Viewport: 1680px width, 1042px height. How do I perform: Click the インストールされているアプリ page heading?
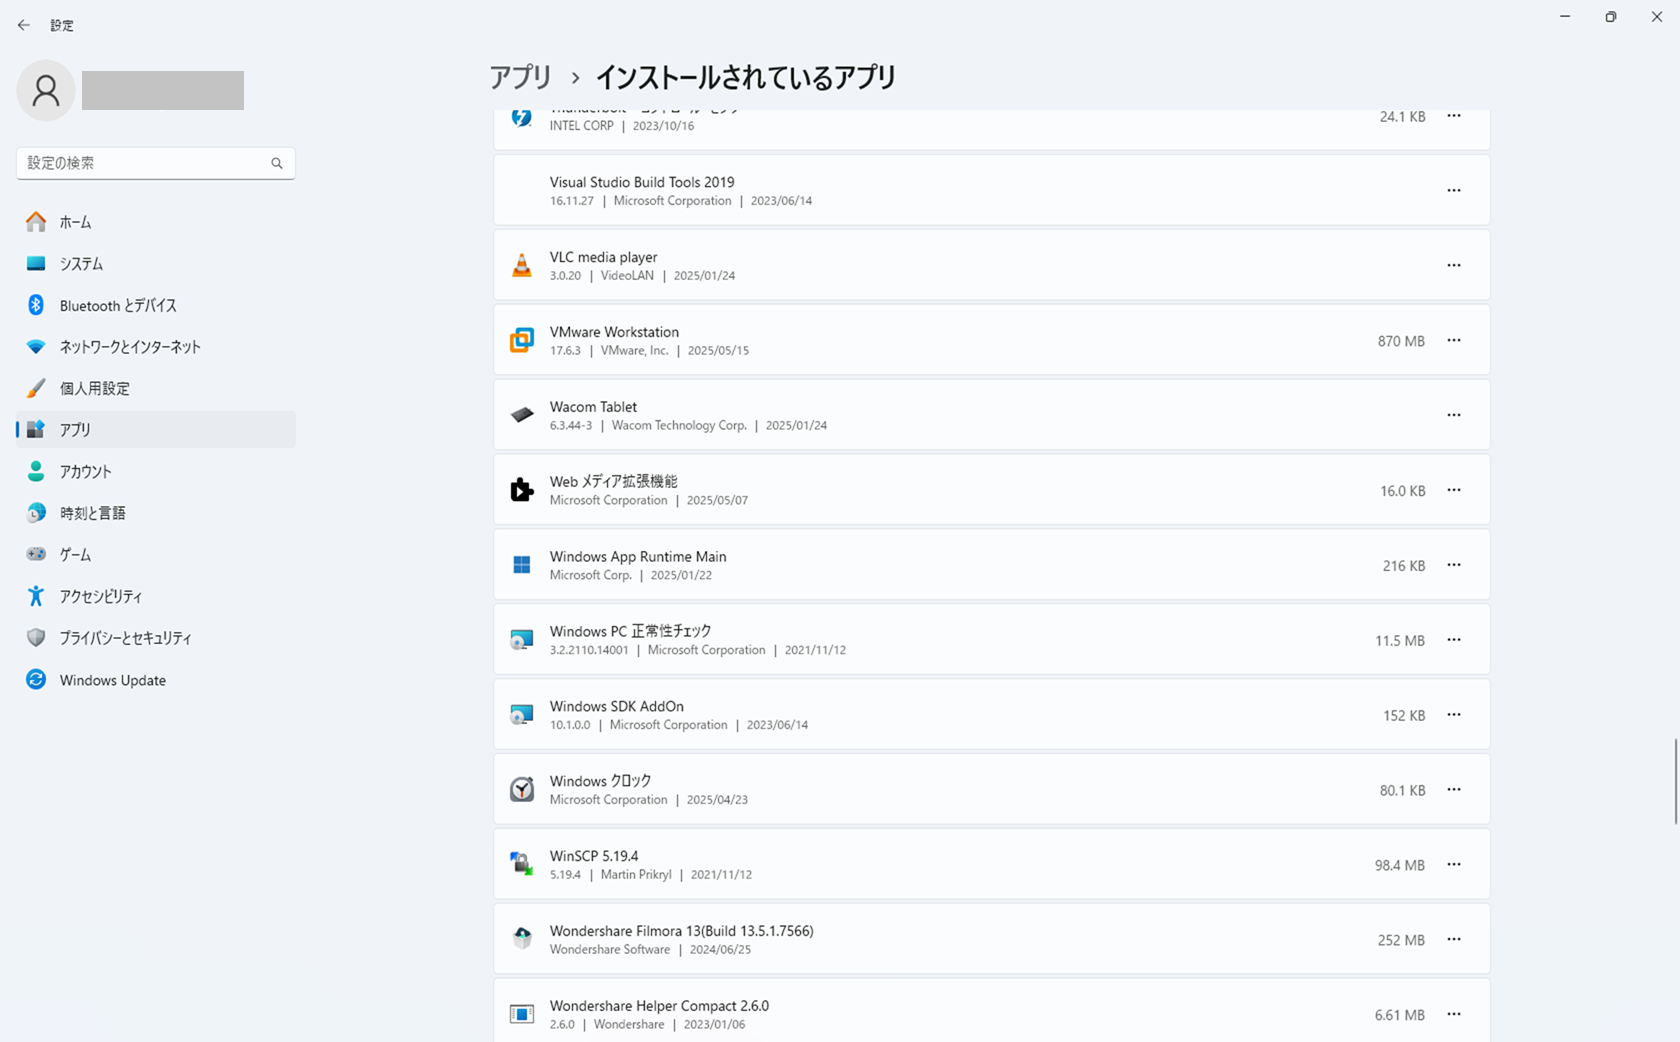746,77
